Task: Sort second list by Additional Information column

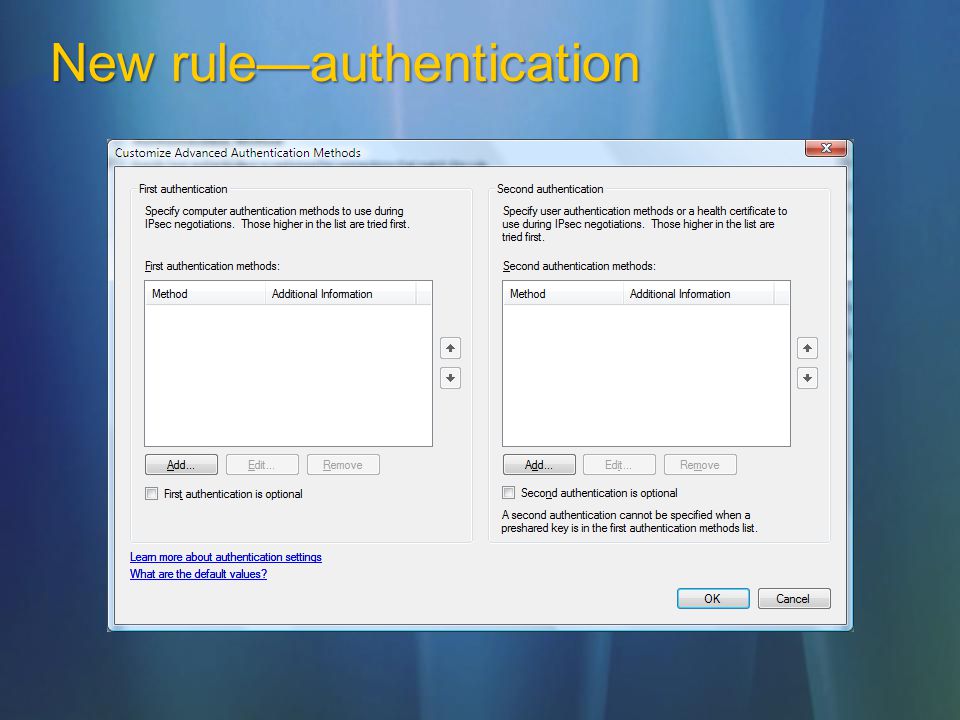Action: tap(699, 294)
